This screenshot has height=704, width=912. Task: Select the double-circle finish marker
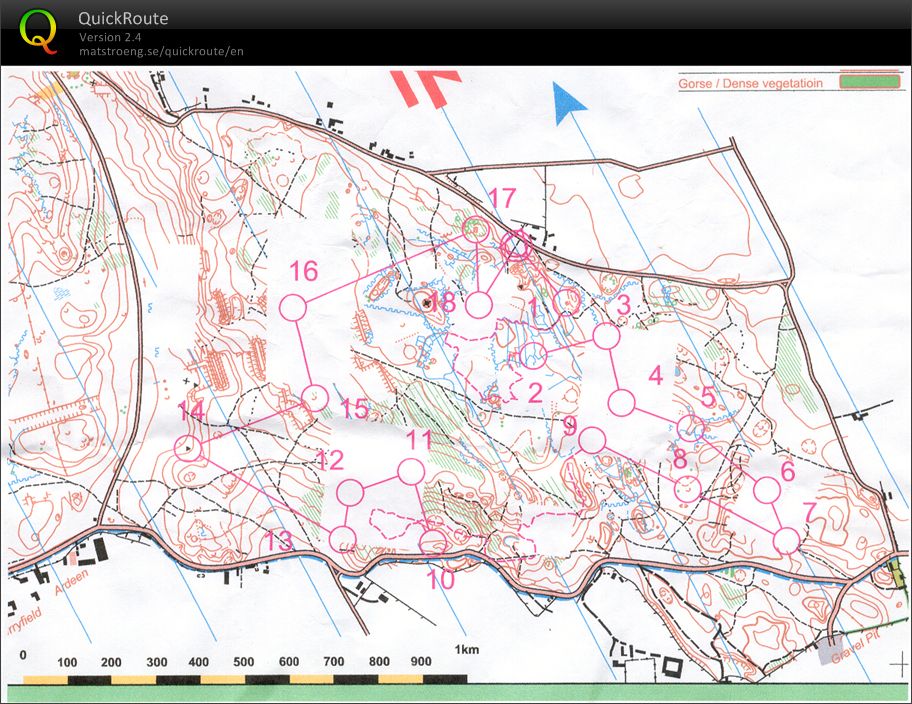pyautogui.click(x=516, y=246)
